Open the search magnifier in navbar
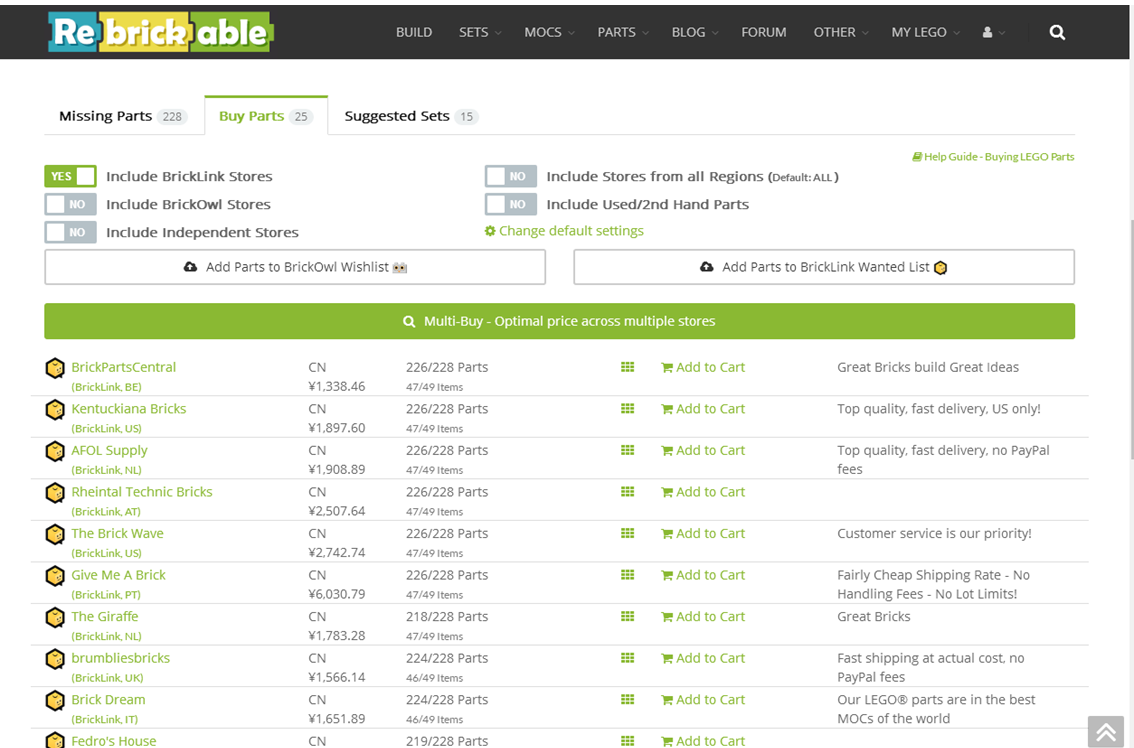This screenshot has width=1134, height=748. tap(1057, 33)
